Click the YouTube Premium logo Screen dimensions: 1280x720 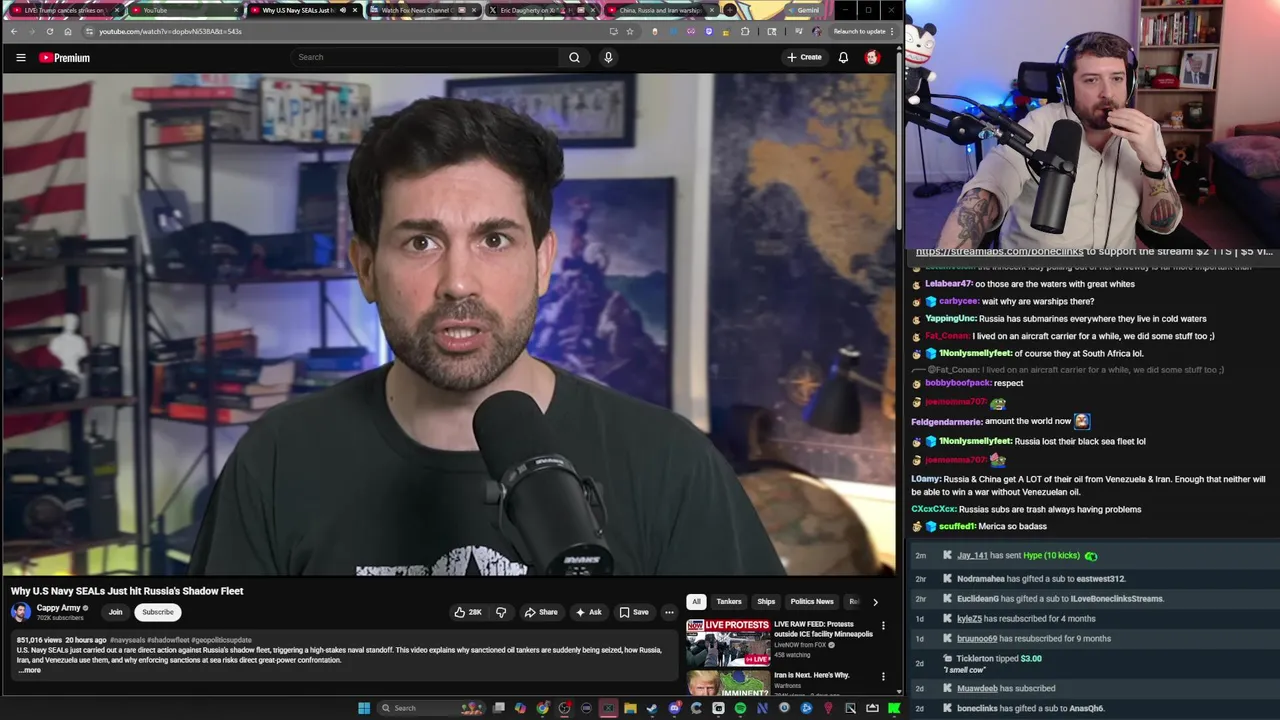64,58
